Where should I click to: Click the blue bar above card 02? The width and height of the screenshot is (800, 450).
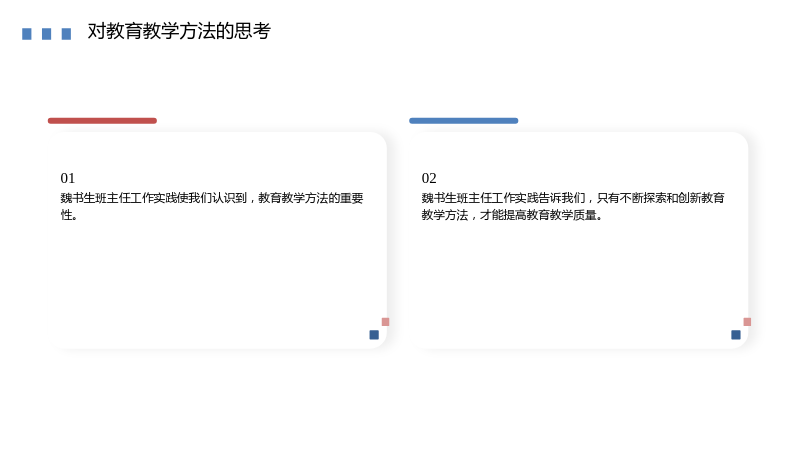point(463,121)
